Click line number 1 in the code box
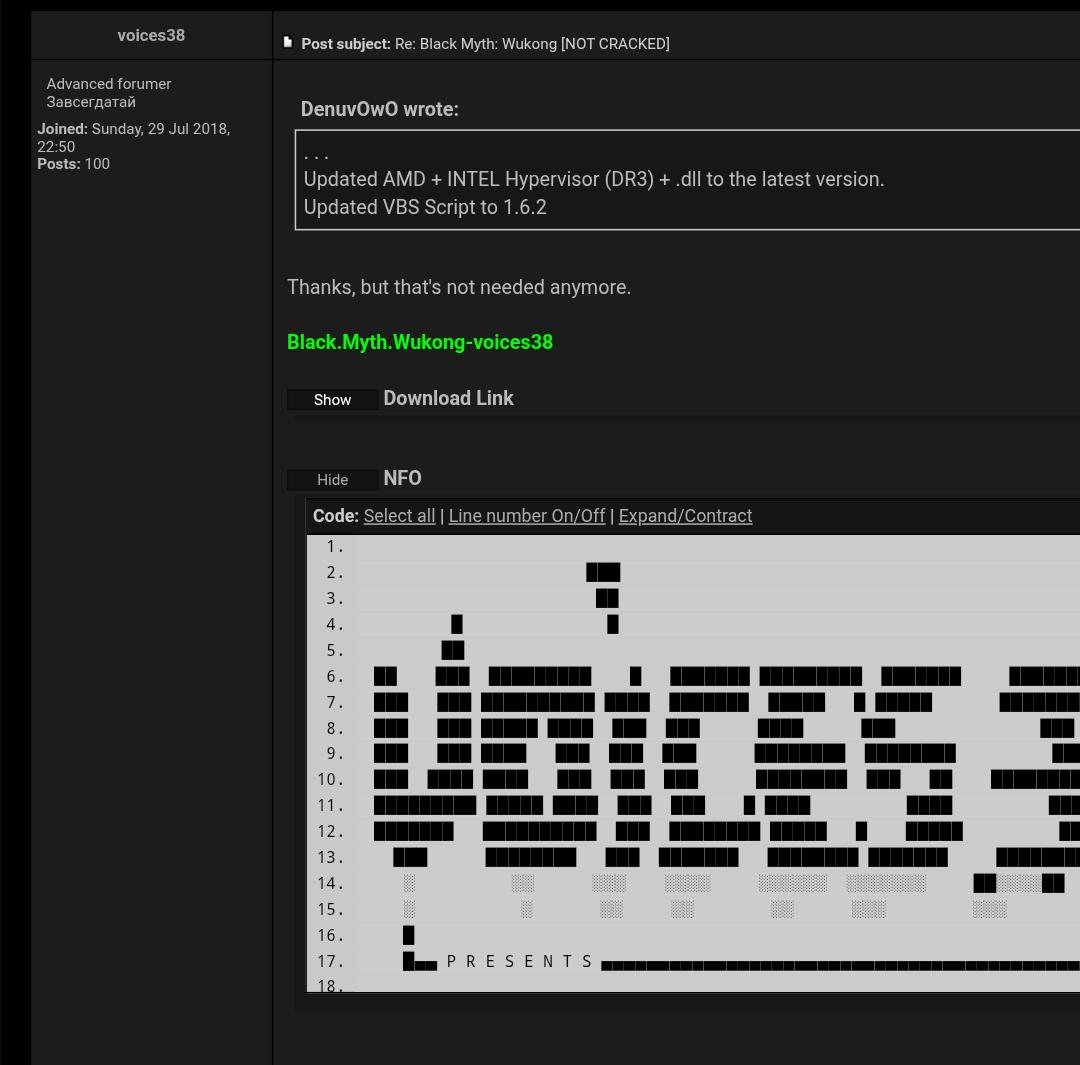Image resolution: width=1080 pixels, height=1065 pixels. click(334, 546)
